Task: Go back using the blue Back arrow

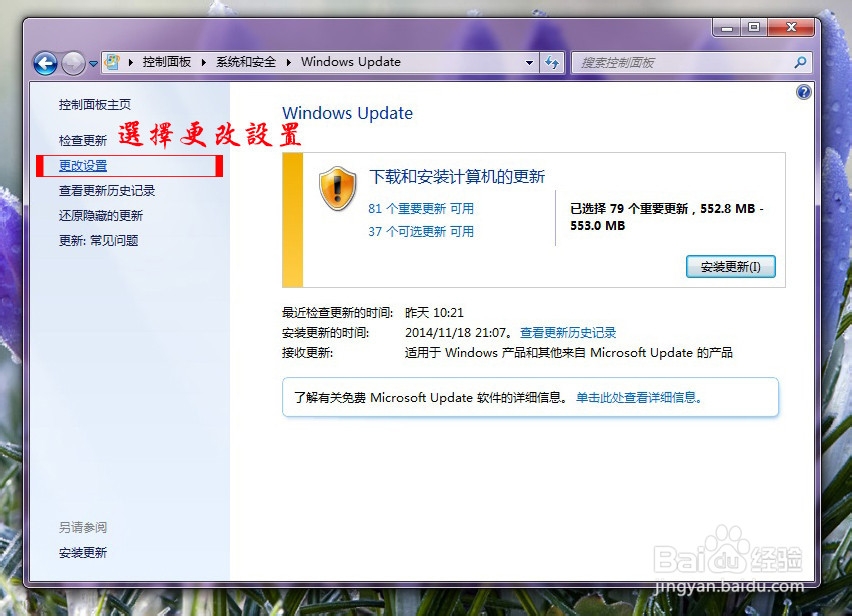Action: click(x=45, y=64)
